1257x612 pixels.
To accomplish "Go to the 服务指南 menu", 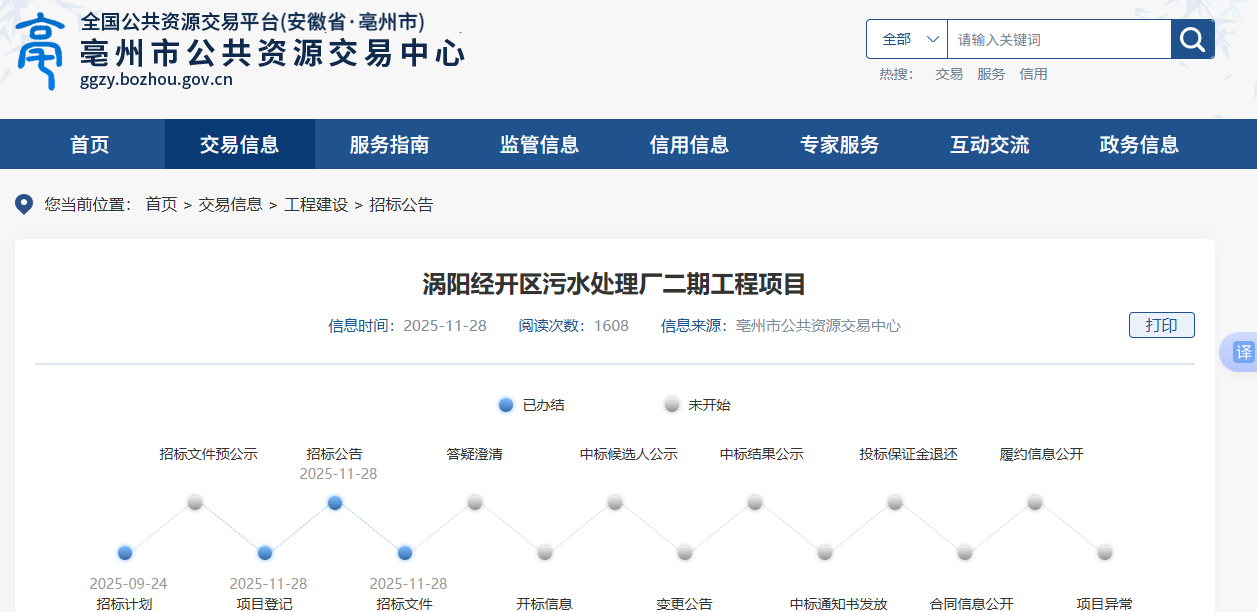I will coord(389,145).
